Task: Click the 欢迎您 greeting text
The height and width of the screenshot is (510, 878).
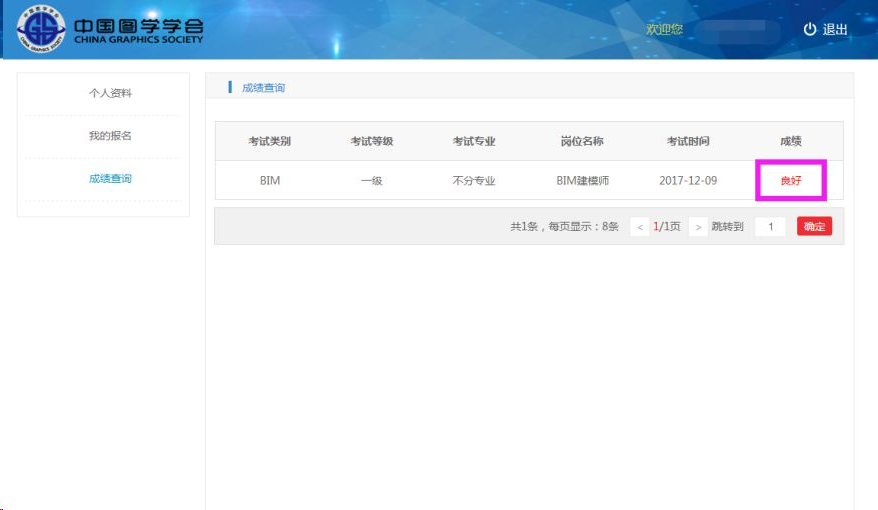Action: (665, 29)
